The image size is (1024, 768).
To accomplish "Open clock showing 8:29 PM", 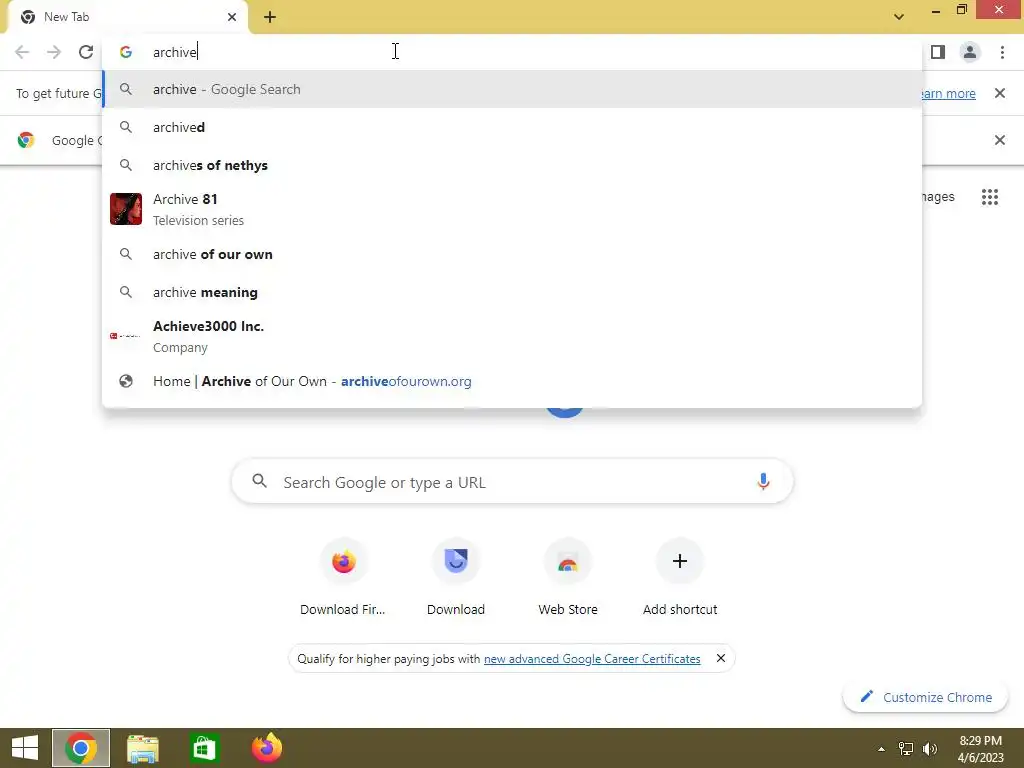I will (980, 748).
